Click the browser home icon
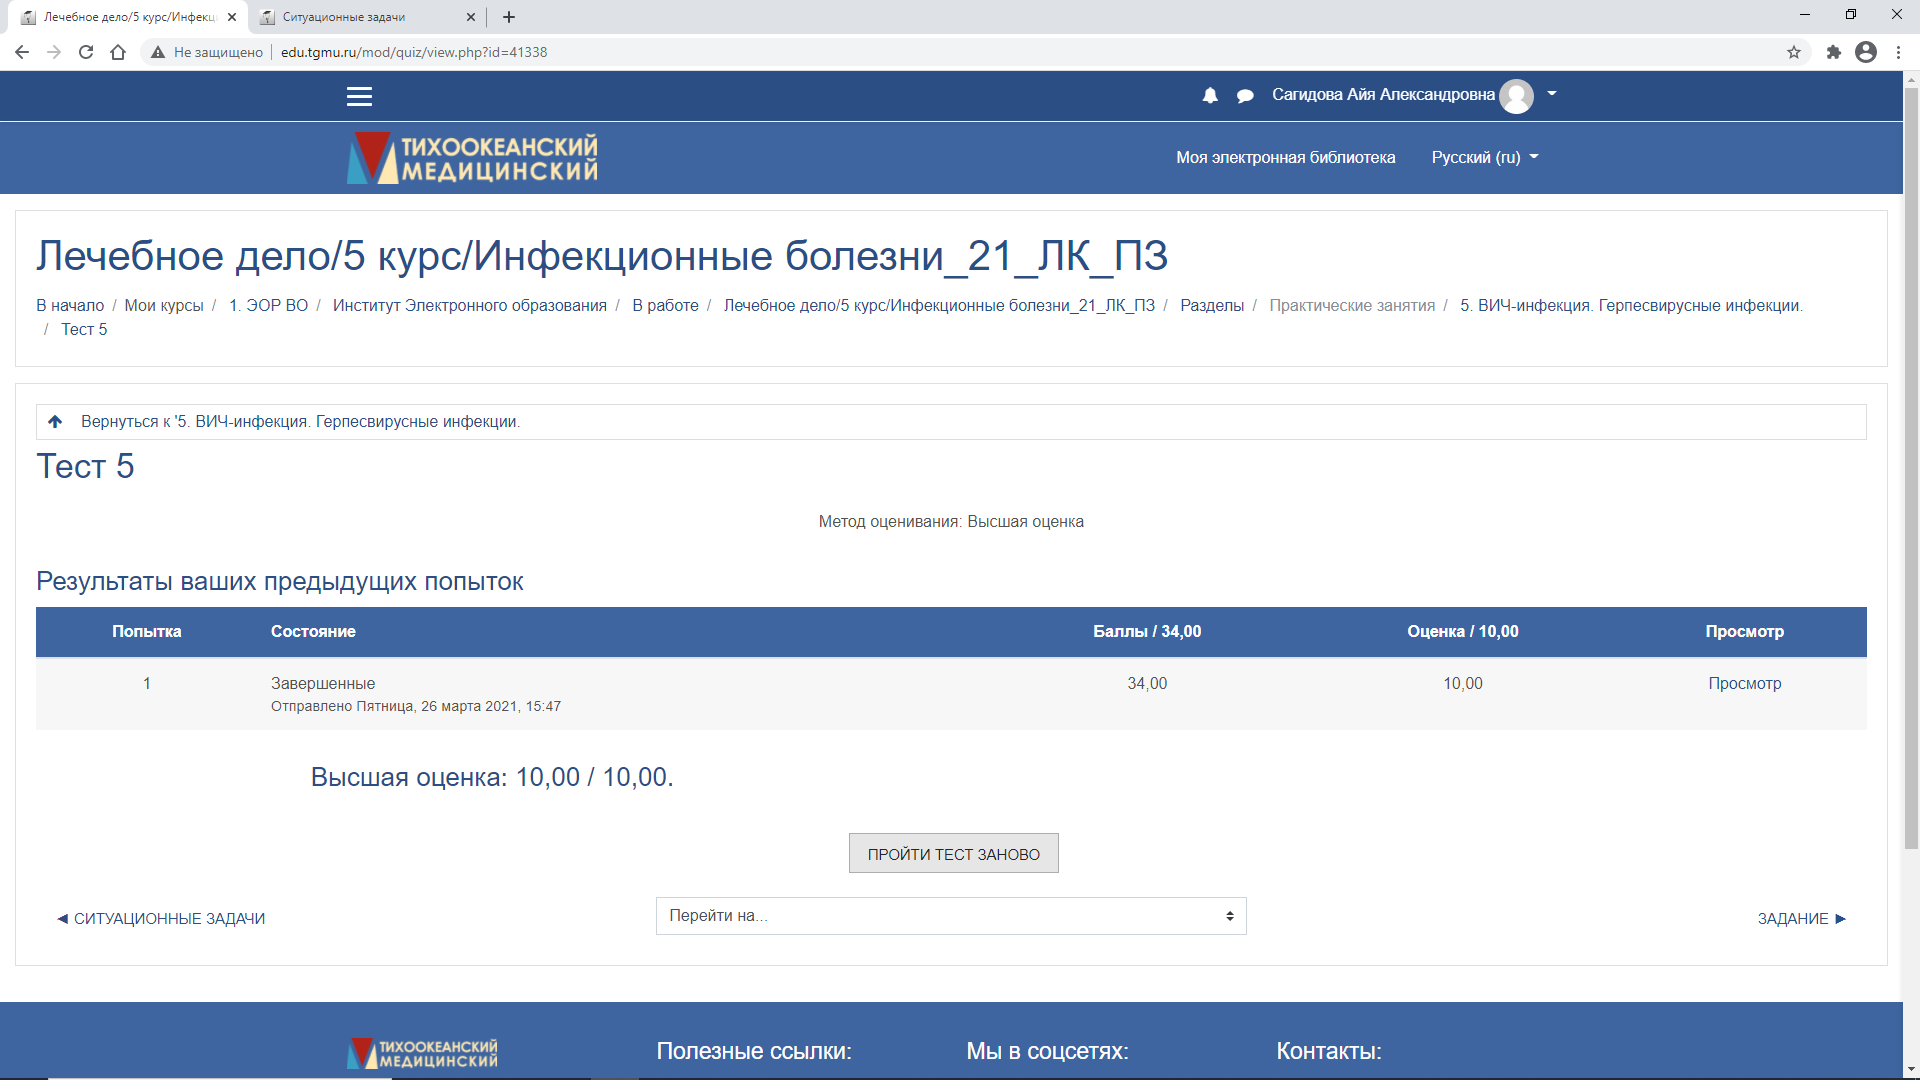The image size is (1920, 1080). click(x=118, y=52)
